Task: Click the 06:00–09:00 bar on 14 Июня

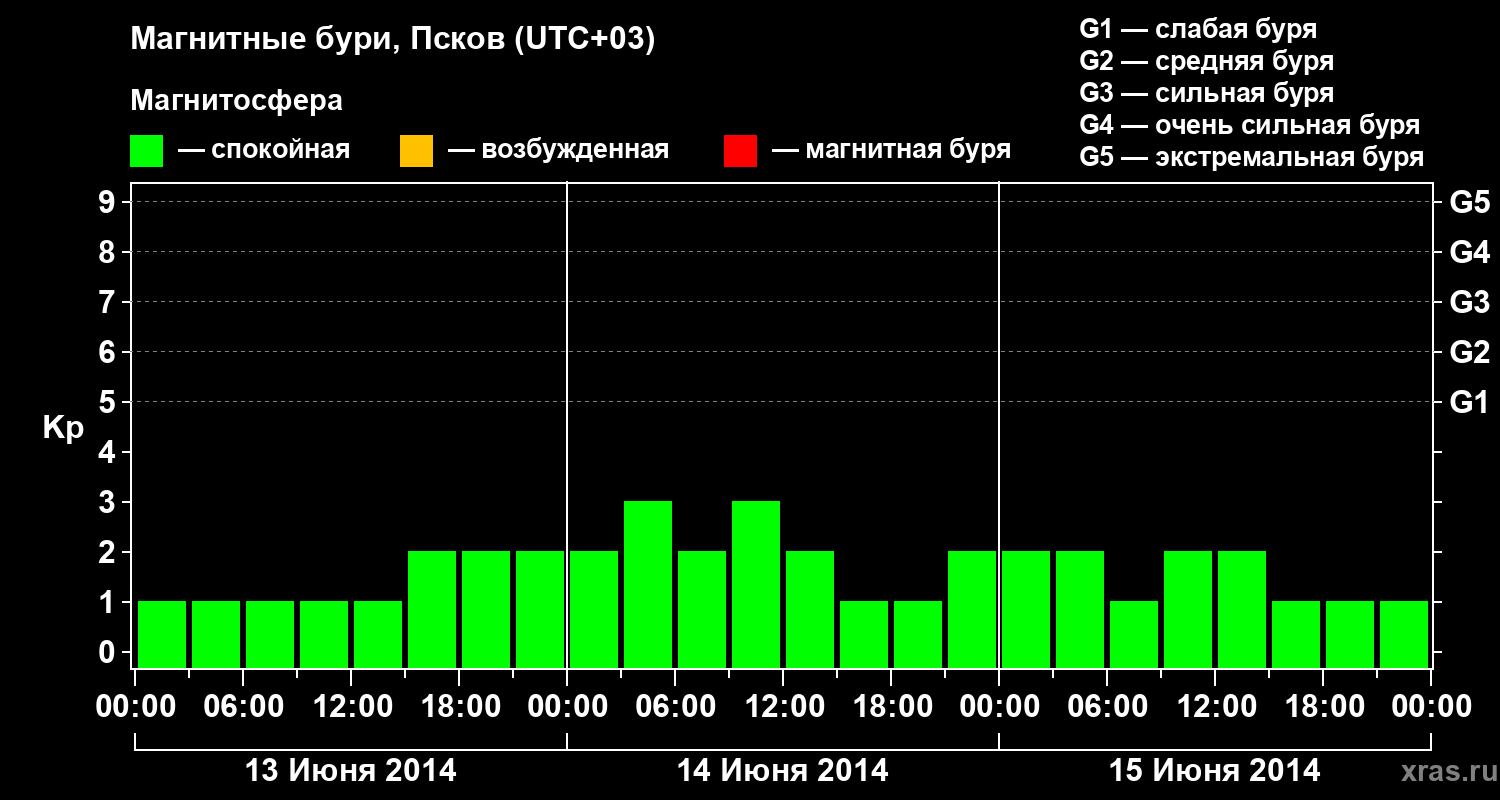Action: coord(702,610)
